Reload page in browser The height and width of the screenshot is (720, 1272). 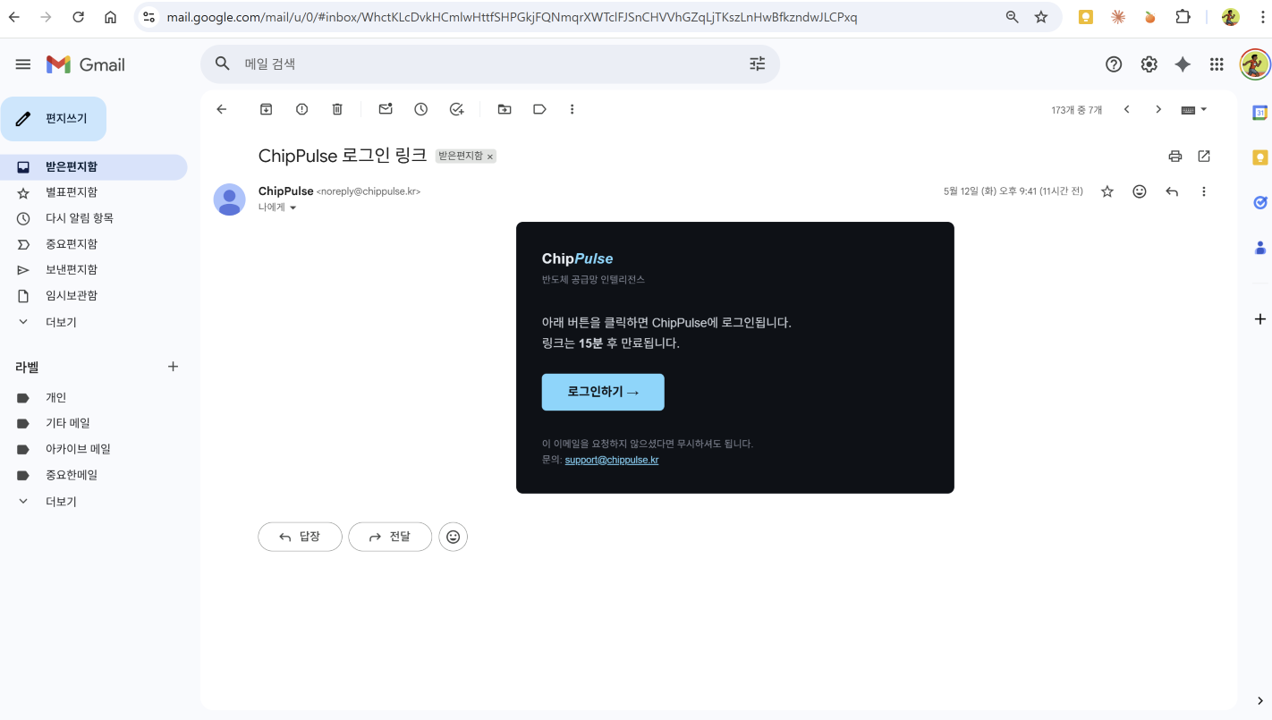pyautogui.click(x=78, y=17)
